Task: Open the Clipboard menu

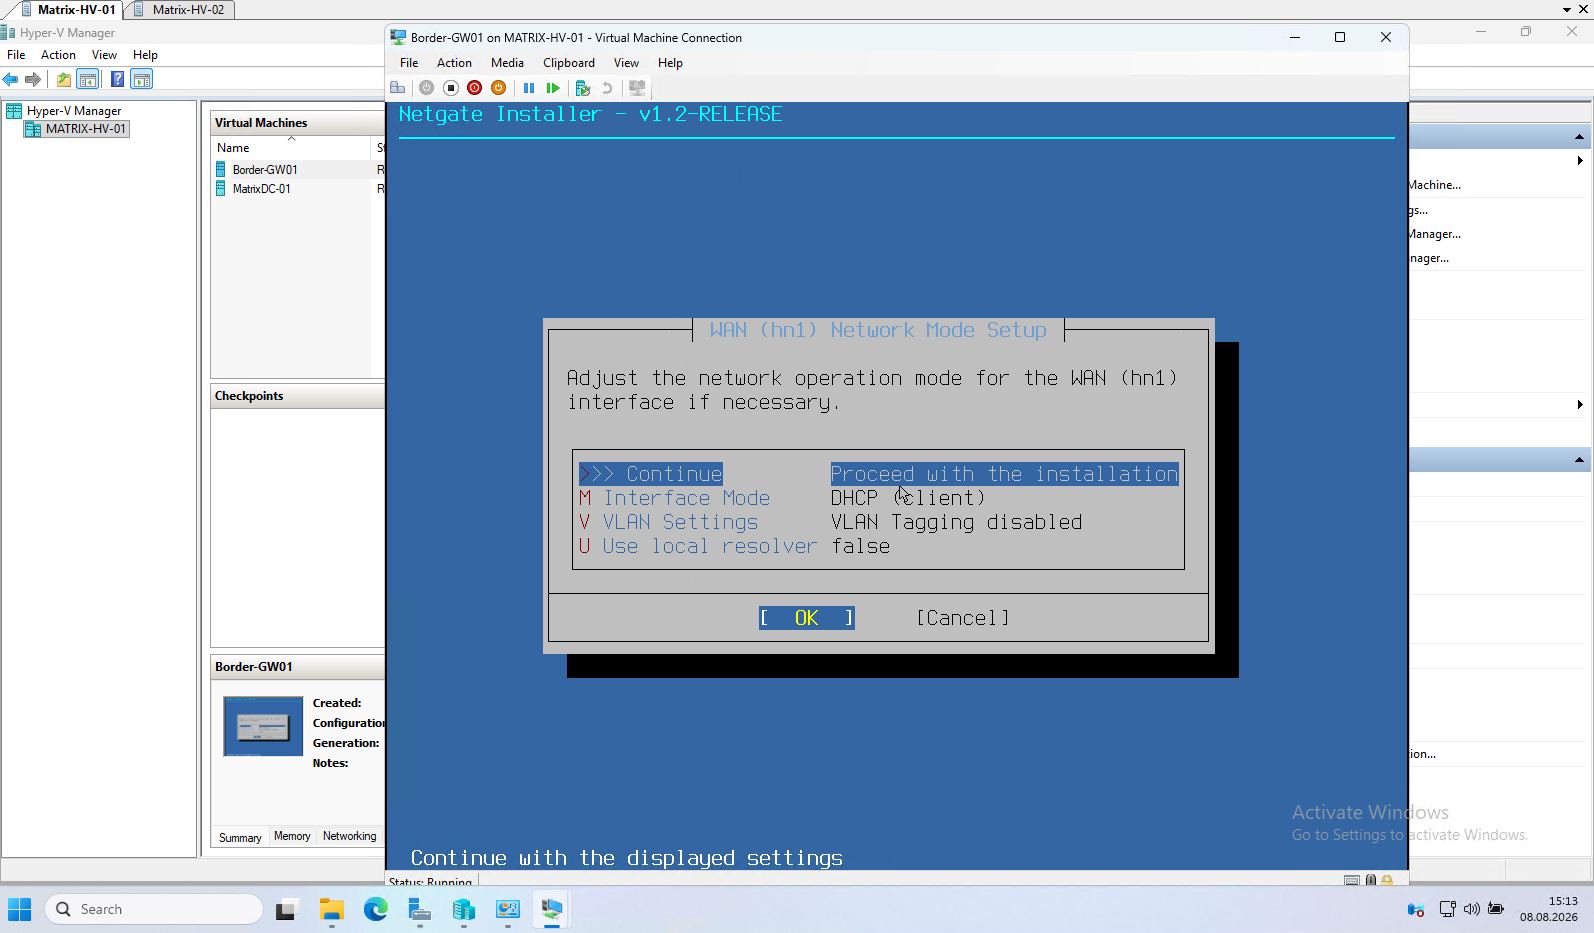Action: (x=569, y=63)
